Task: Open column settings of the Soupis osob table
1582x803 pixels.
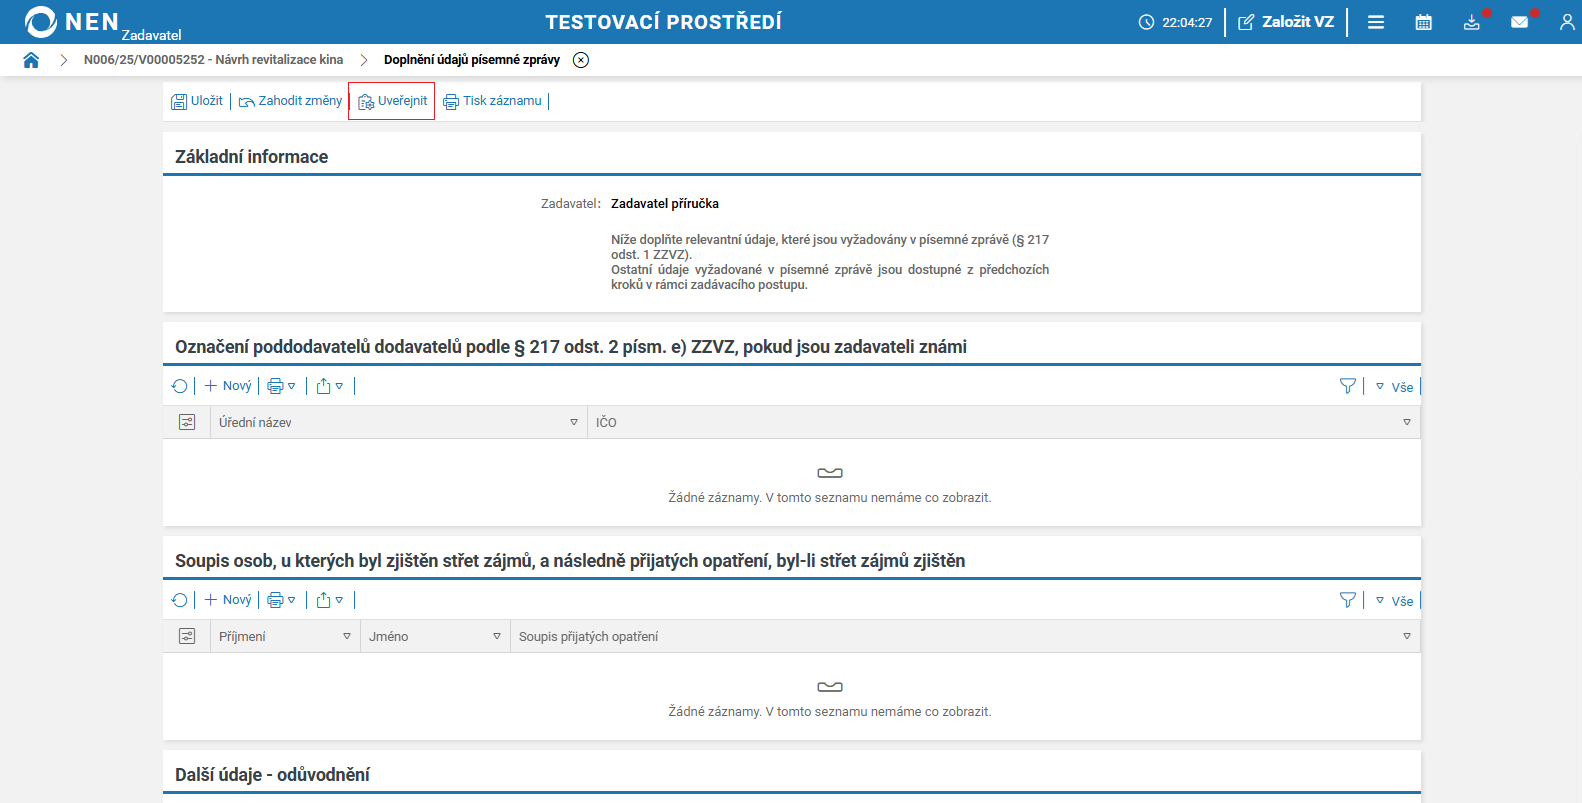Action: tap(187, 636)
